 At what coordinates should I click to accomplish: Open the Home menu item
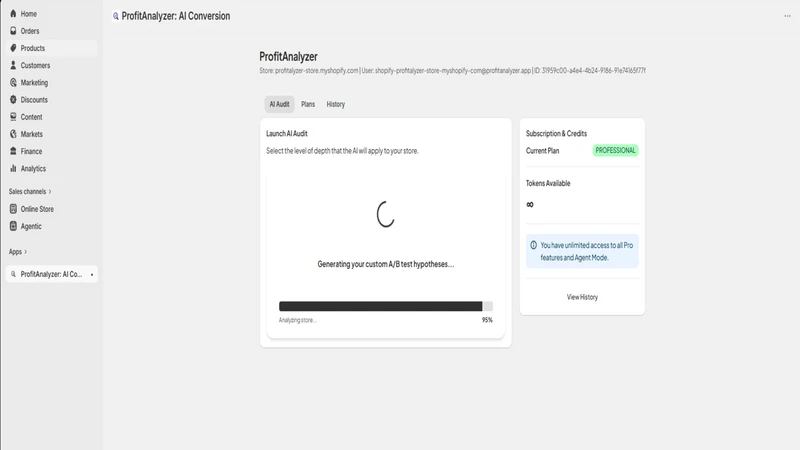tap(51, 14)
